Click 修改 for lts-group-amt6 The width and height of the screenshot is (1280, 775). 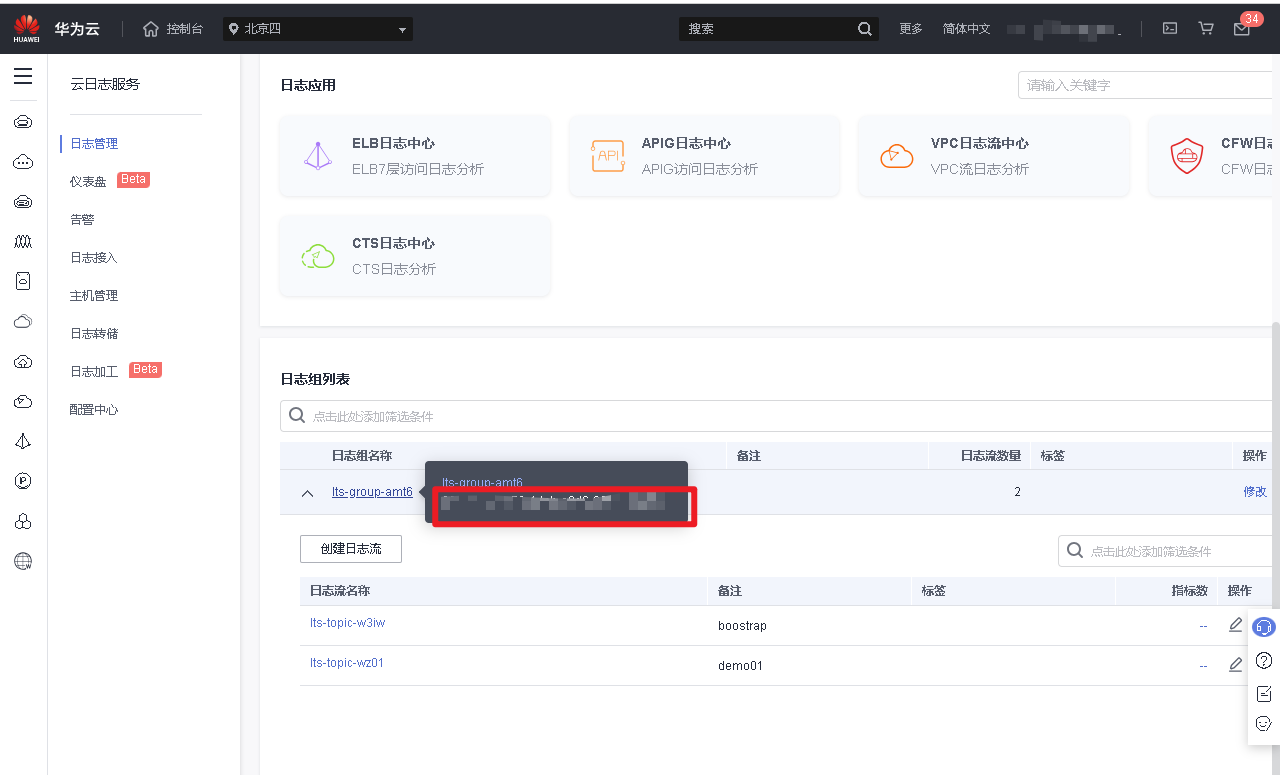(1254, 492)
